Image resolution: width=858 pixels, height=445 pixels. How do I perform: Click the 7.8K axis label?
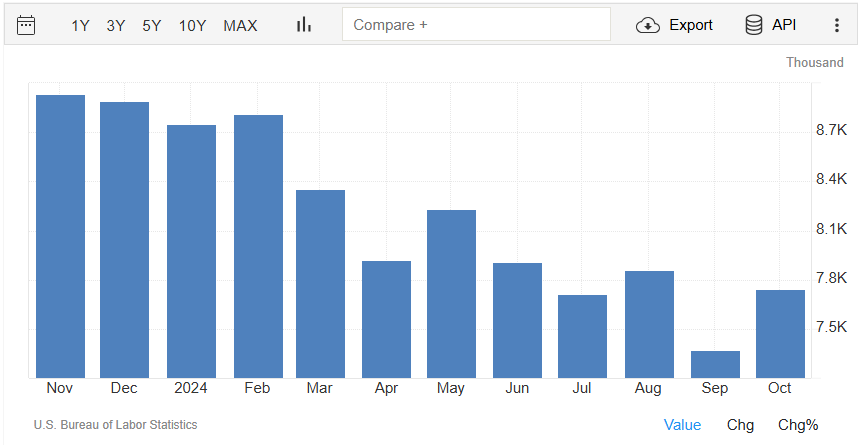(x=831, y=278)
